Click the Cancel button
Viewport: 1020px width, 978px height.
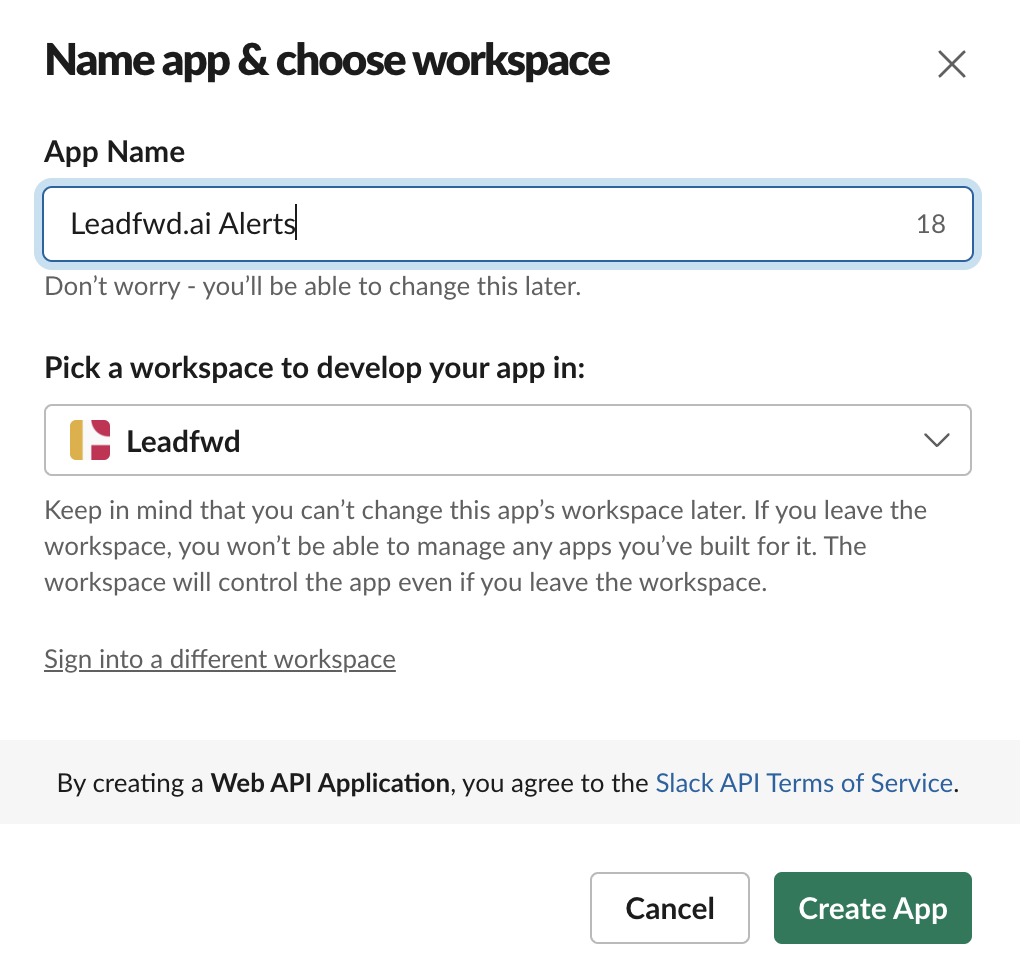[669, 908]
